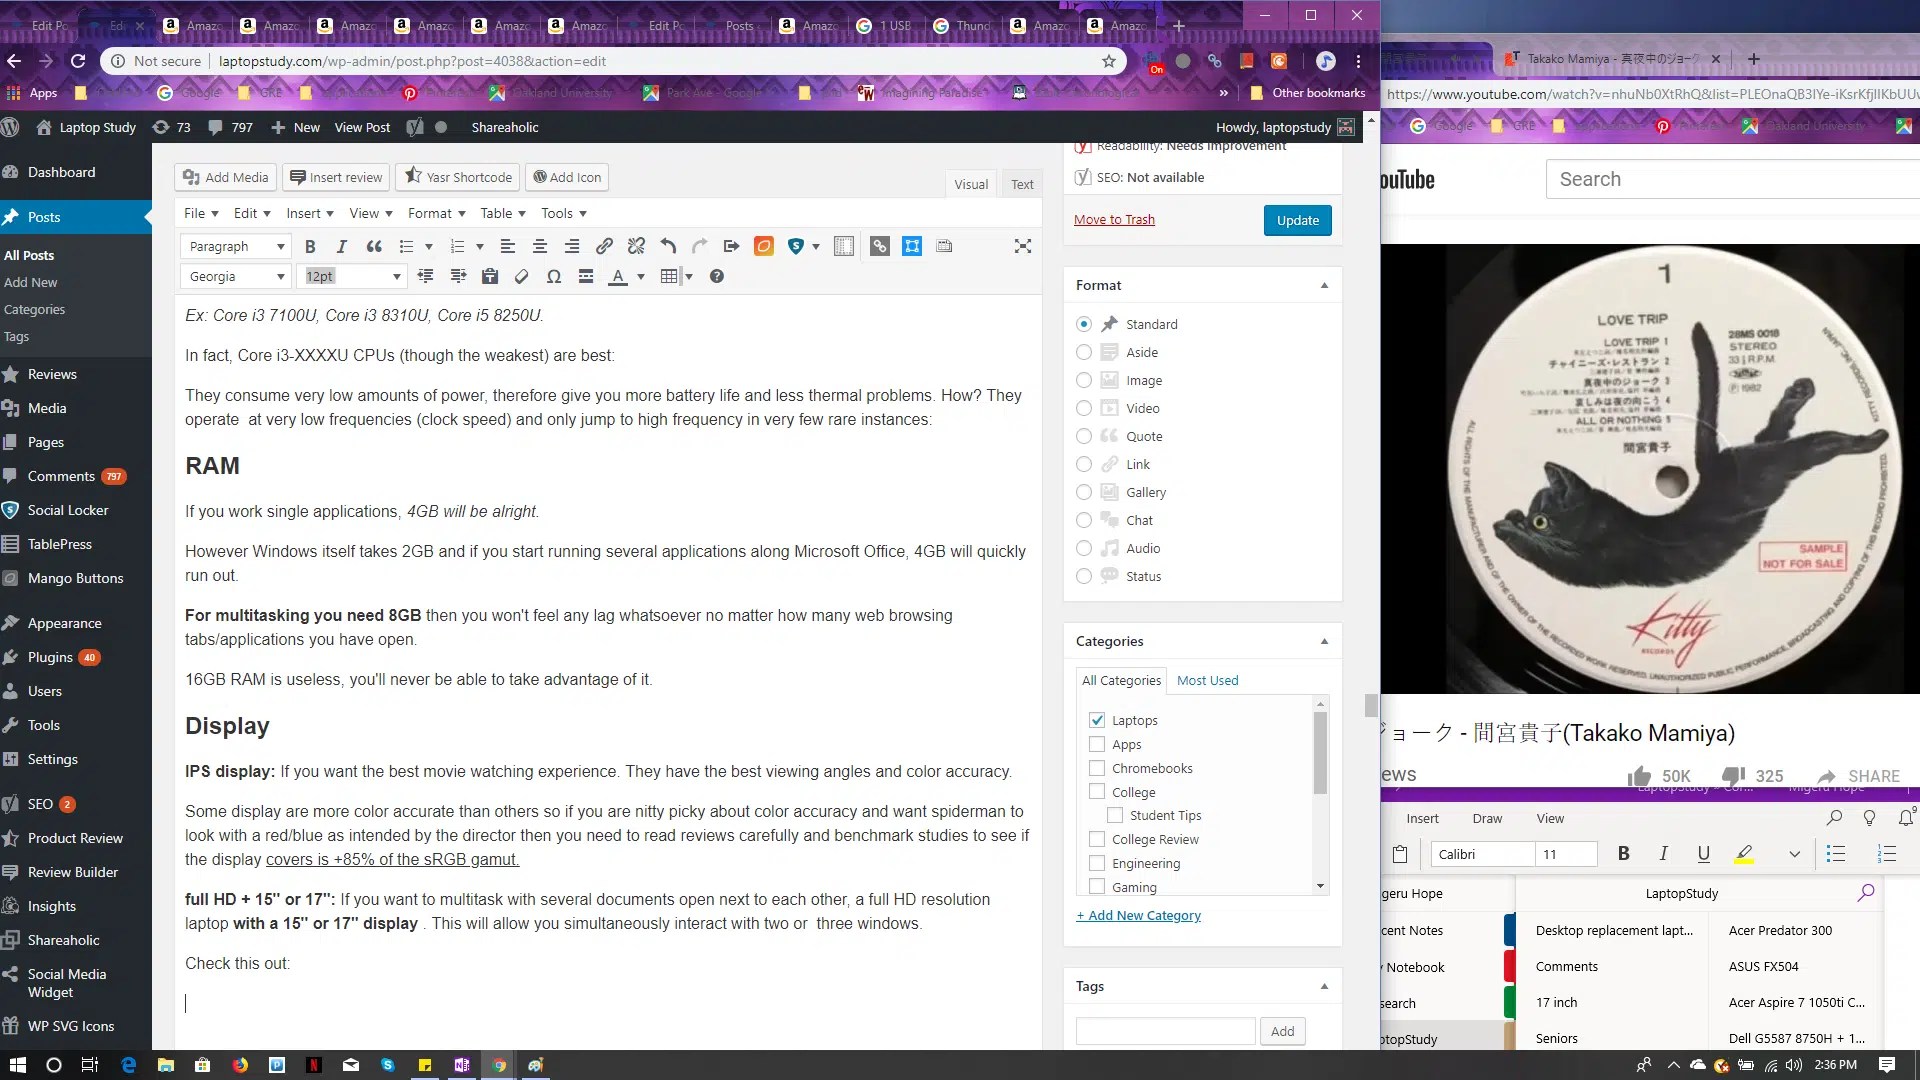
Task: Collapse the Format panel
Action: (1324, 285)
